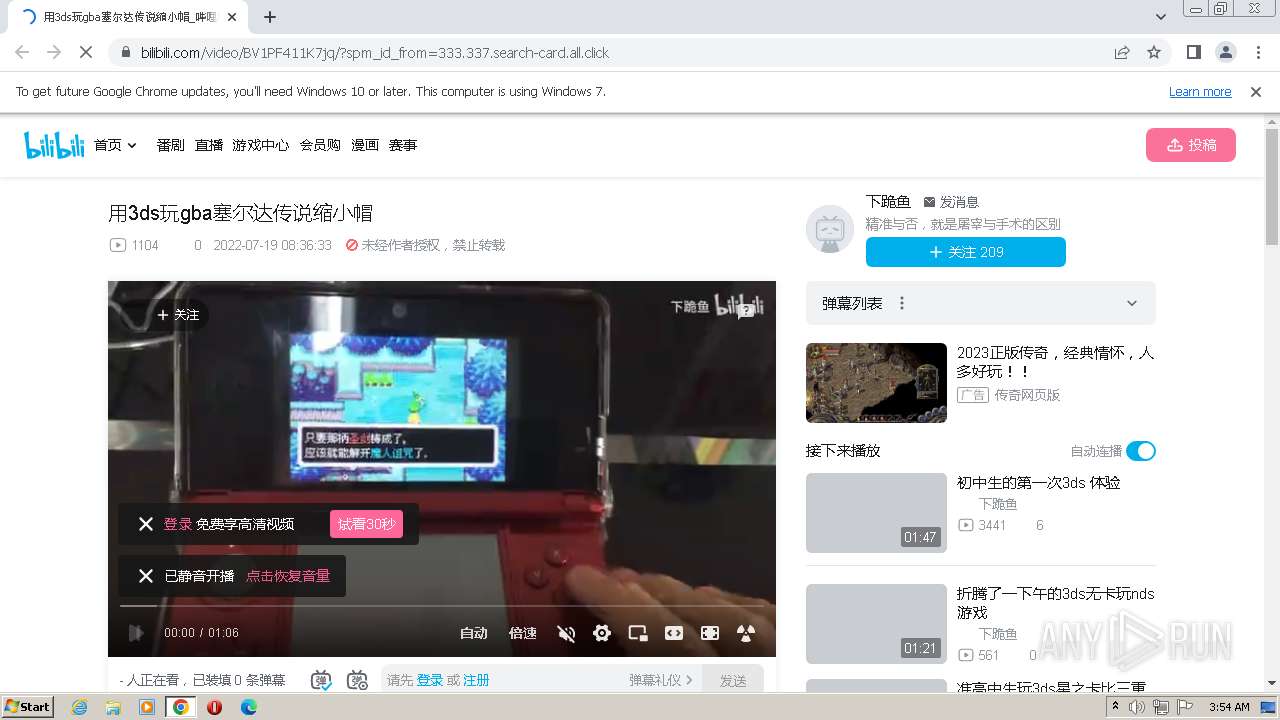Image resolution: width=1280 pixels, height=720 pixels.
Task: Open thumbnail of 01:21 video
Action: 876,624
